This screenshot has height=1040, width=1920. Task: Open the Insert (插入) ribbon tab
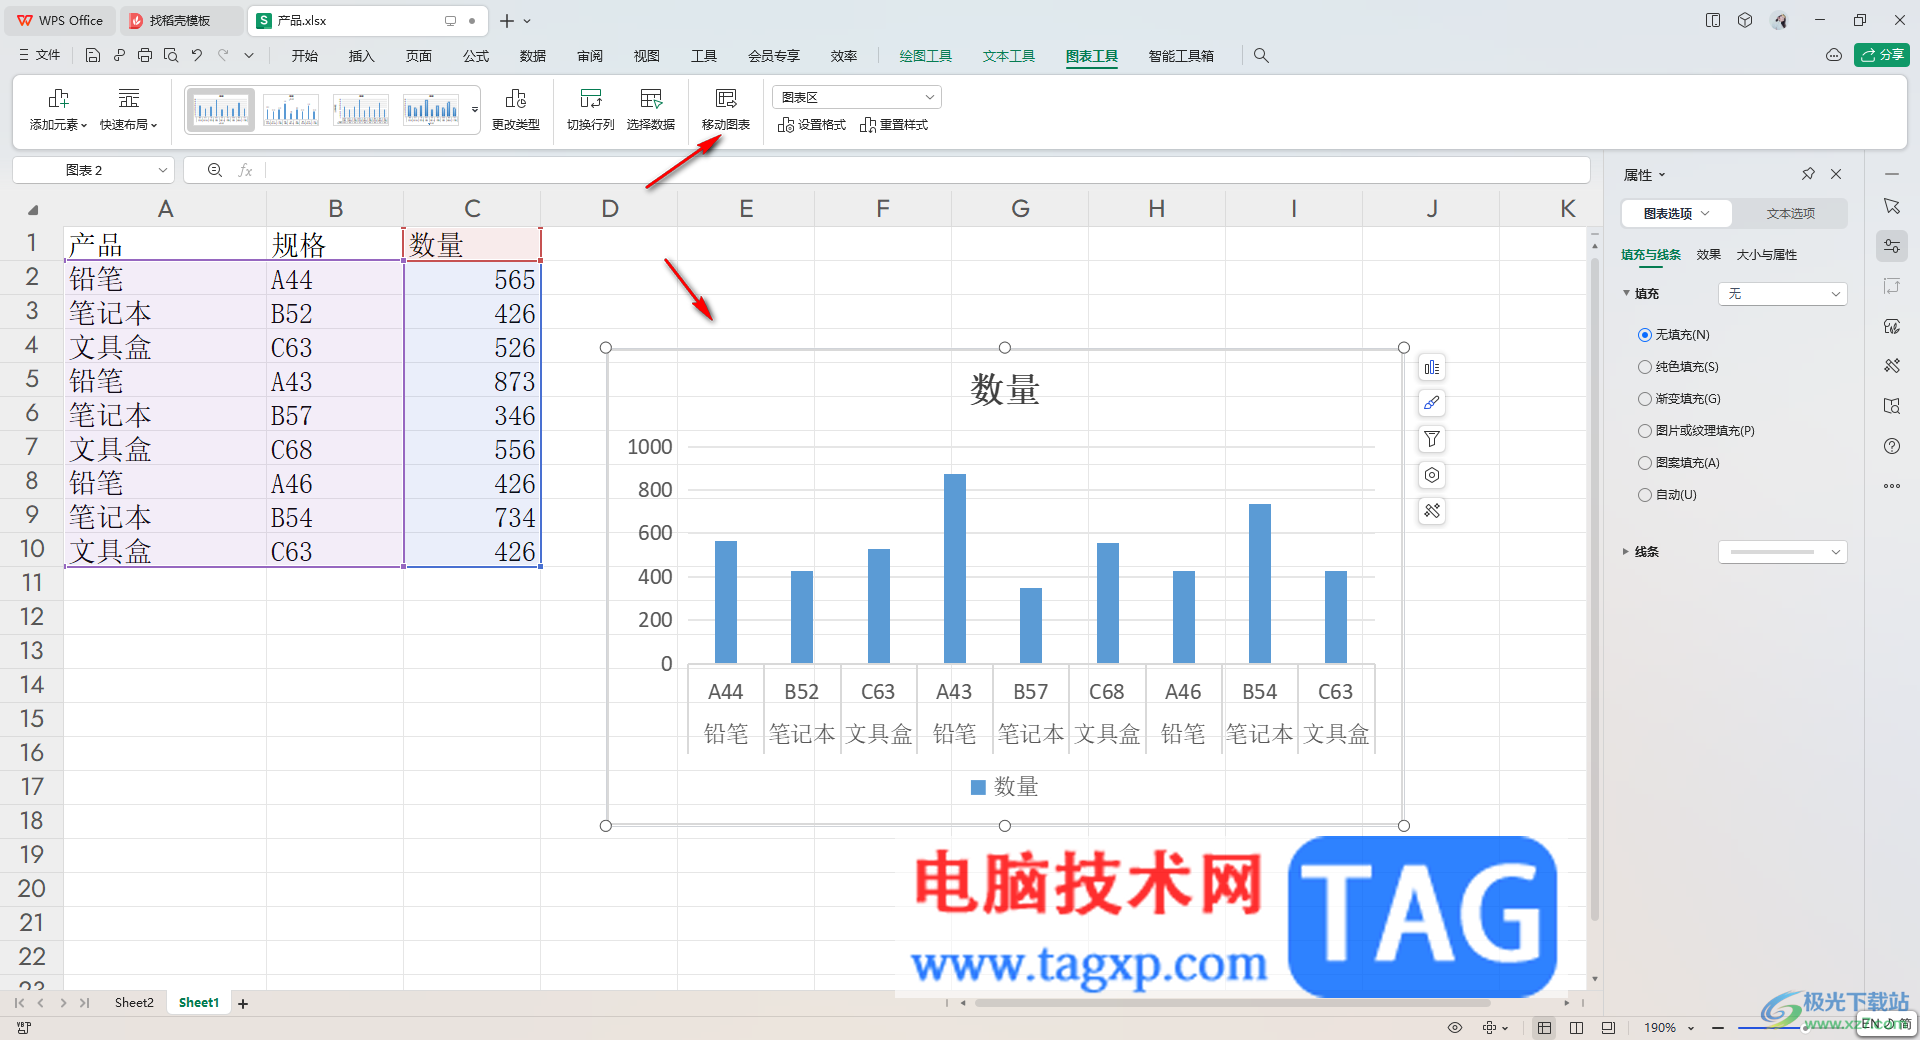click(361, 56)
